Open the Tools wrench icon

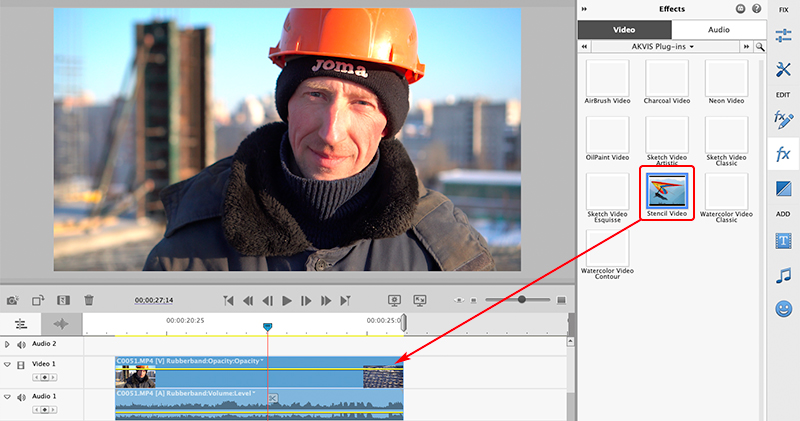pos(783,70)
